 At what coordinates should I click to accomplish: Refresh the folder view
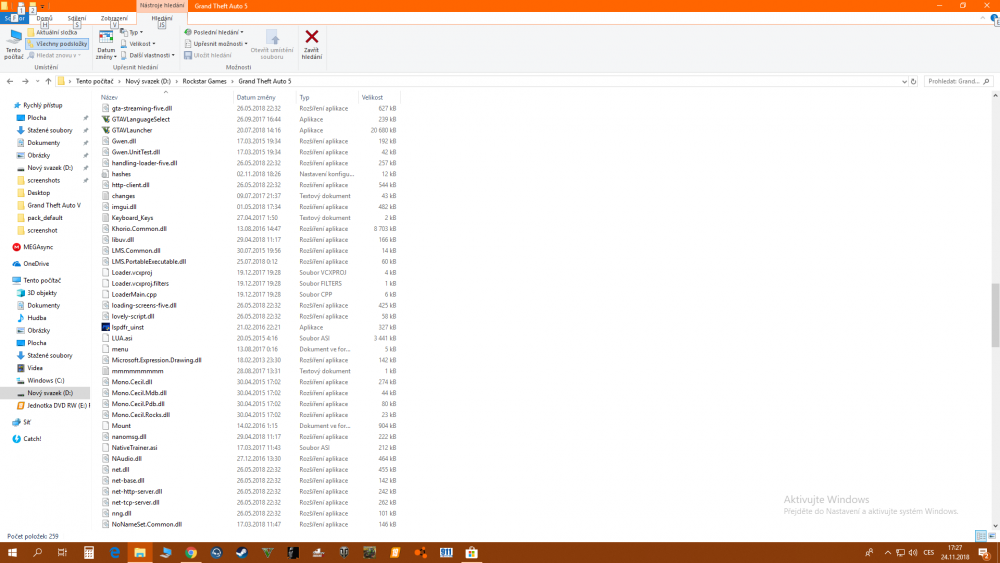click(913, 82)
